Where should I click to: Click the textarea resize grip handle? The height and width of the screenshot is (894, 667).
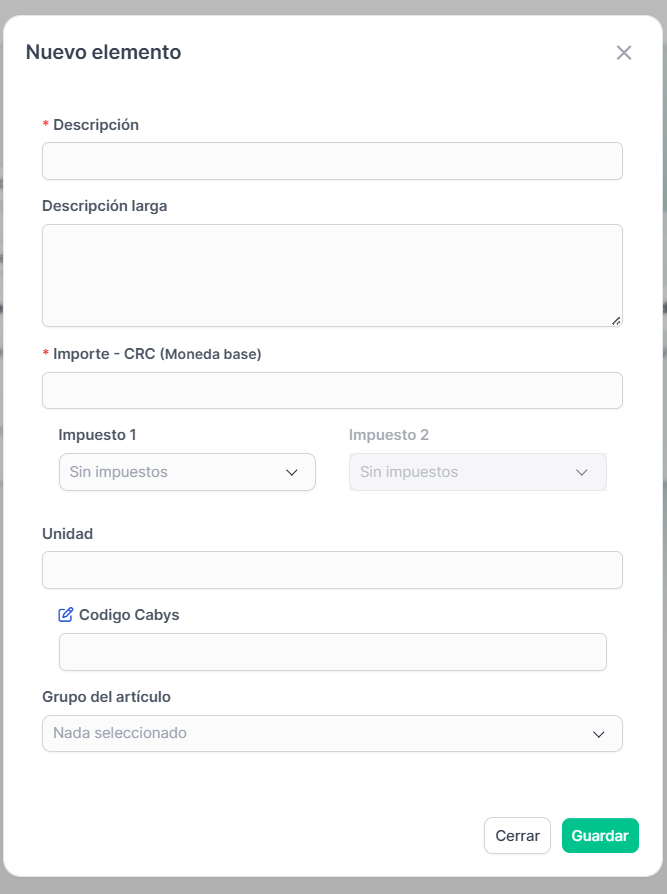tap(616, 321)
